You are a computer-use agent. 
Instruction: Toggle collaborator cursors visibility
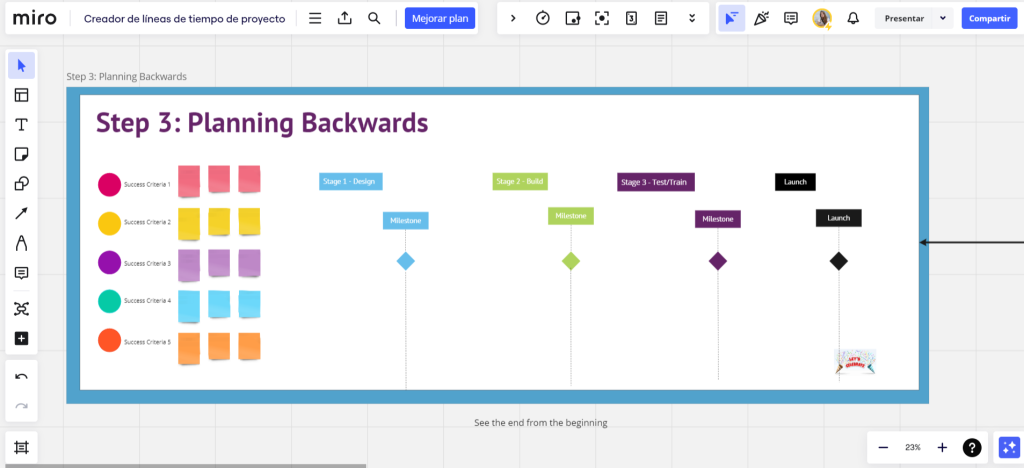[732, 18]
